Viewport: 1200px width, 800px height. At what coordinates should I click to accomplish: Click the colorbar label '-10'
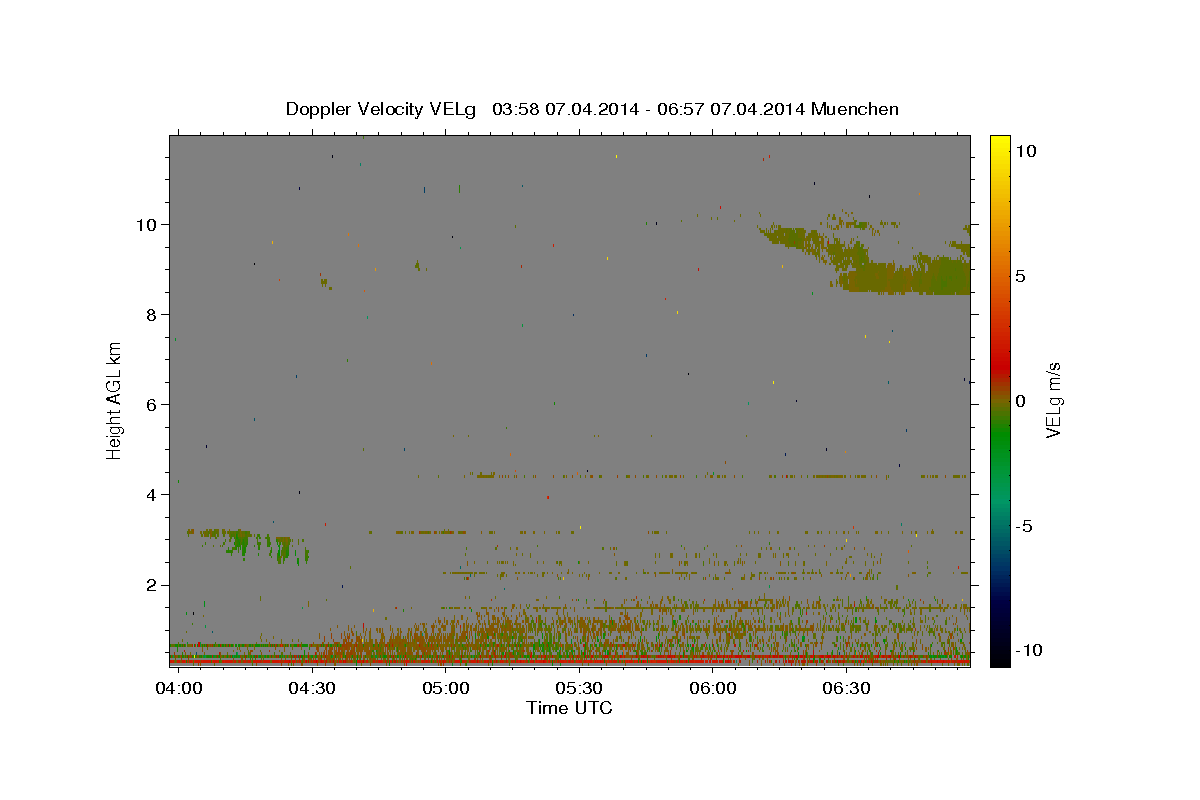coord(1029,651)
